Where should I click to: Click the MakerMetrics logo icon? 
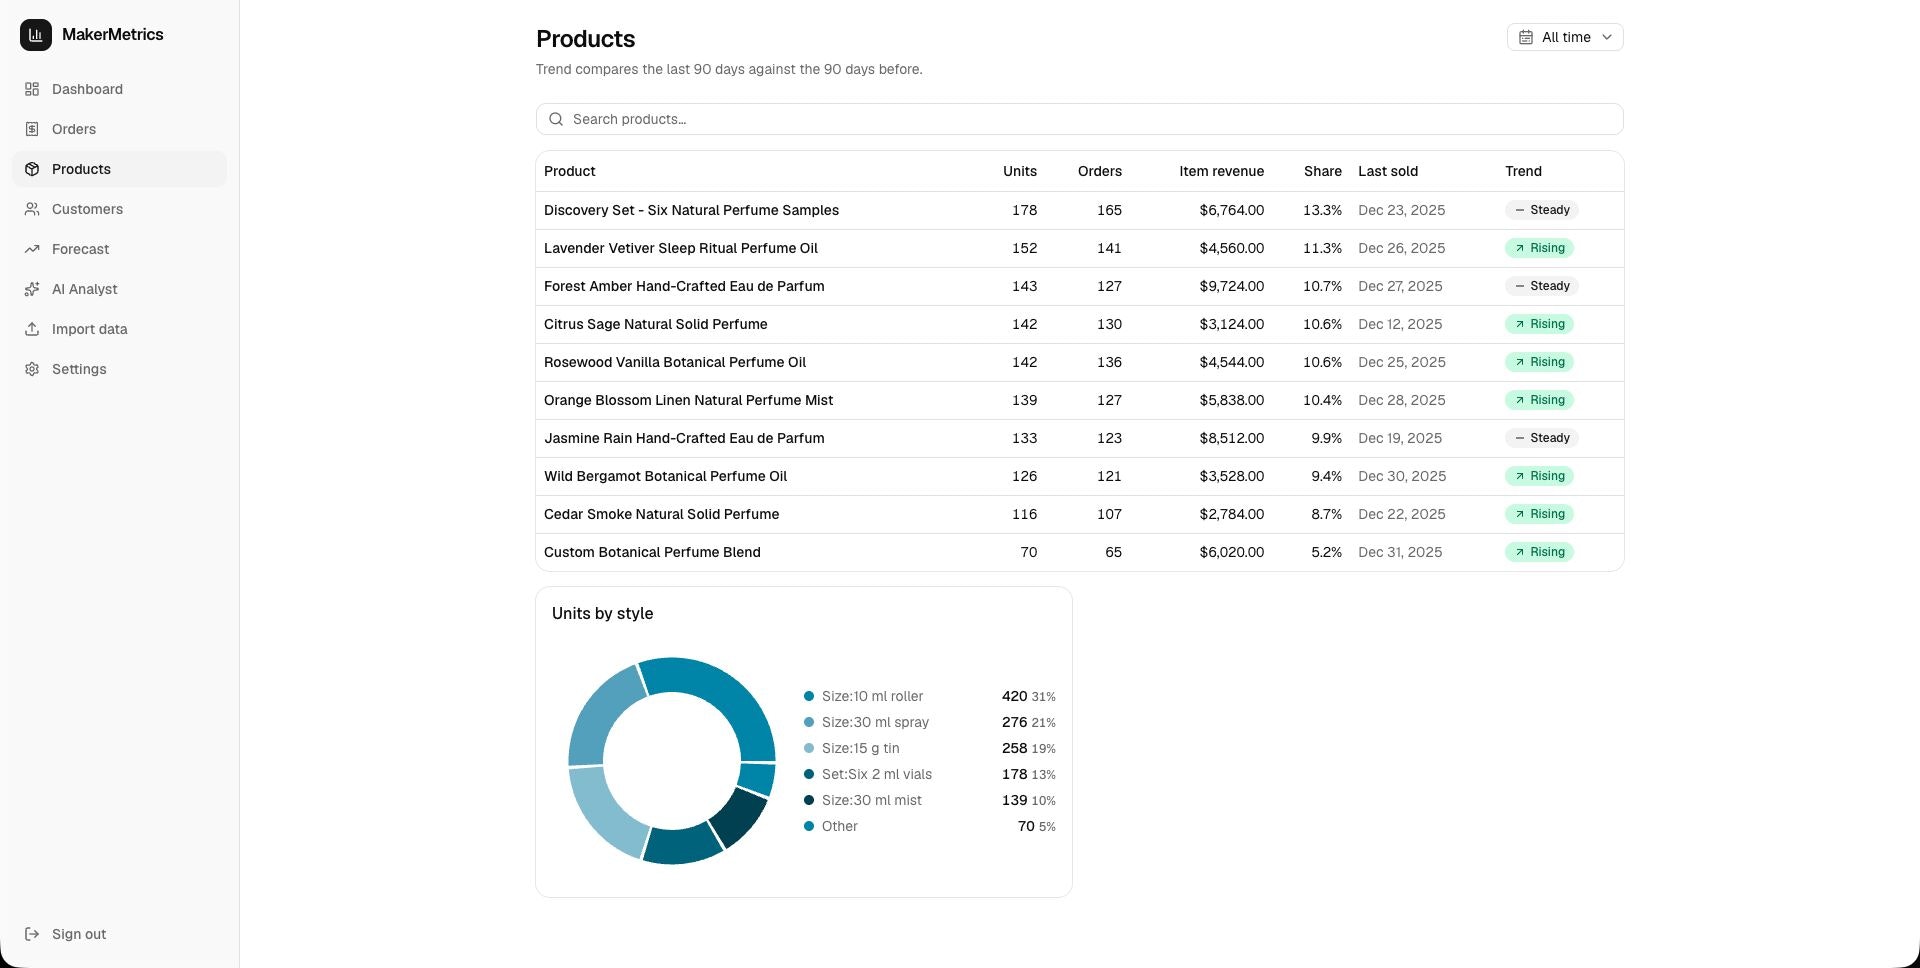click(x=36, y=34)
